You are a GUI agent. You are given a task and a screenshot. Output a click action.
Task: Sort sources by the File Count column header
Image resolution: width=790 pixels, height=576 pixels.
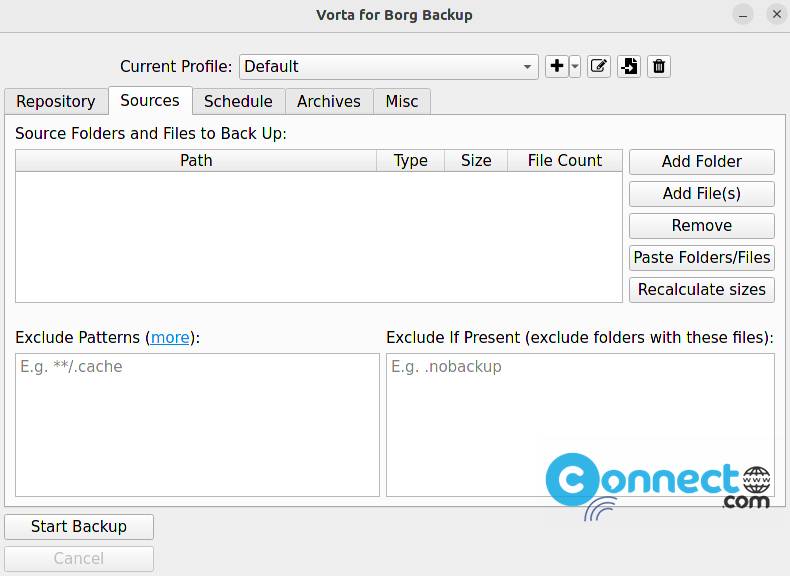click(x=565, y=161)
